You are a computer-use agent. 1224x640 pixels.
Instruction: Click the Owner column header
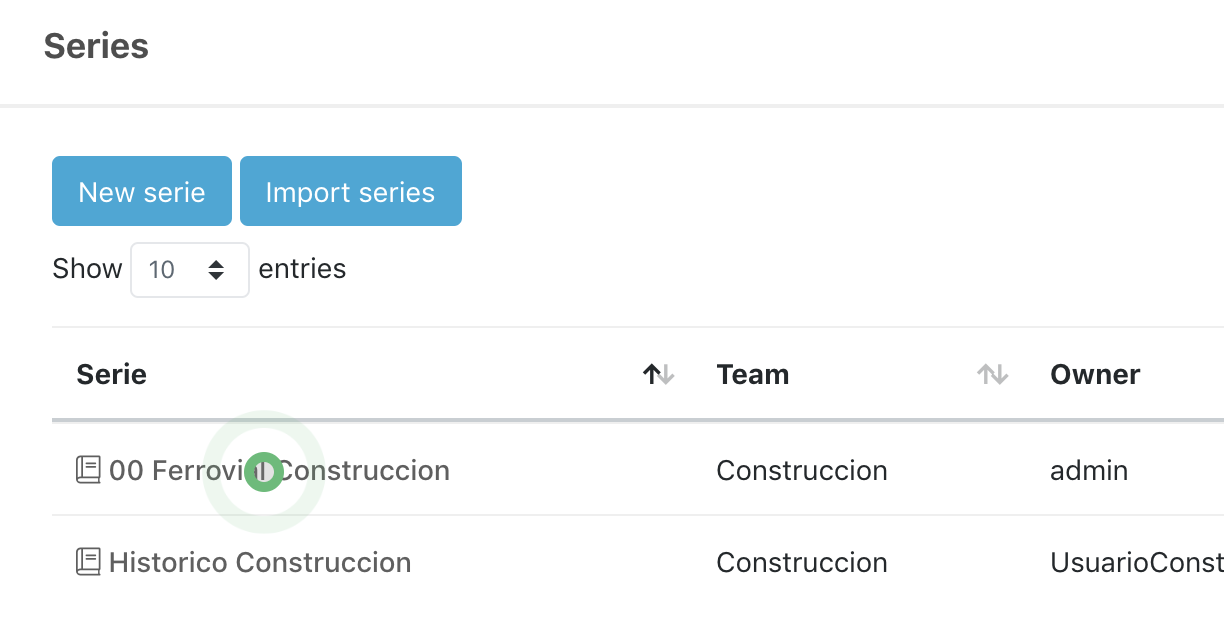pos(1095,375)
